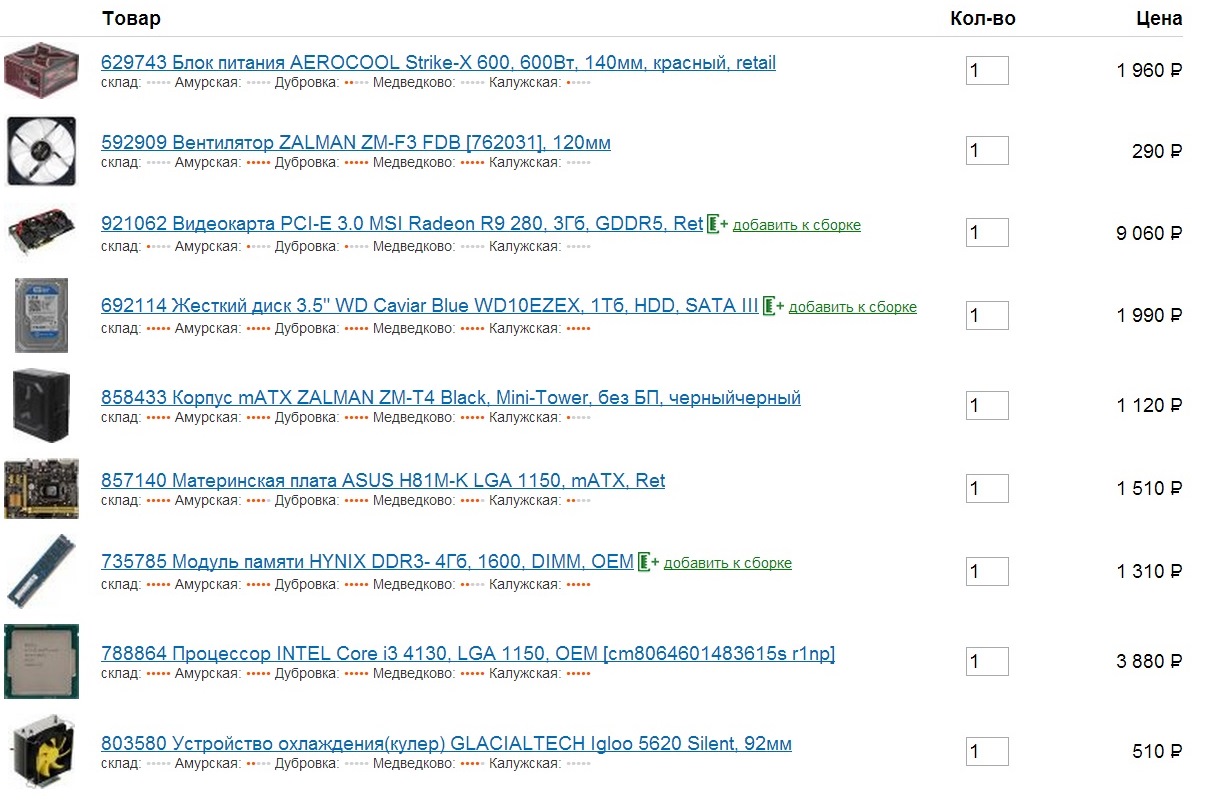
Task: Click 'добавить к сборке' for HYNIX memory
Action: pos(728,563)
